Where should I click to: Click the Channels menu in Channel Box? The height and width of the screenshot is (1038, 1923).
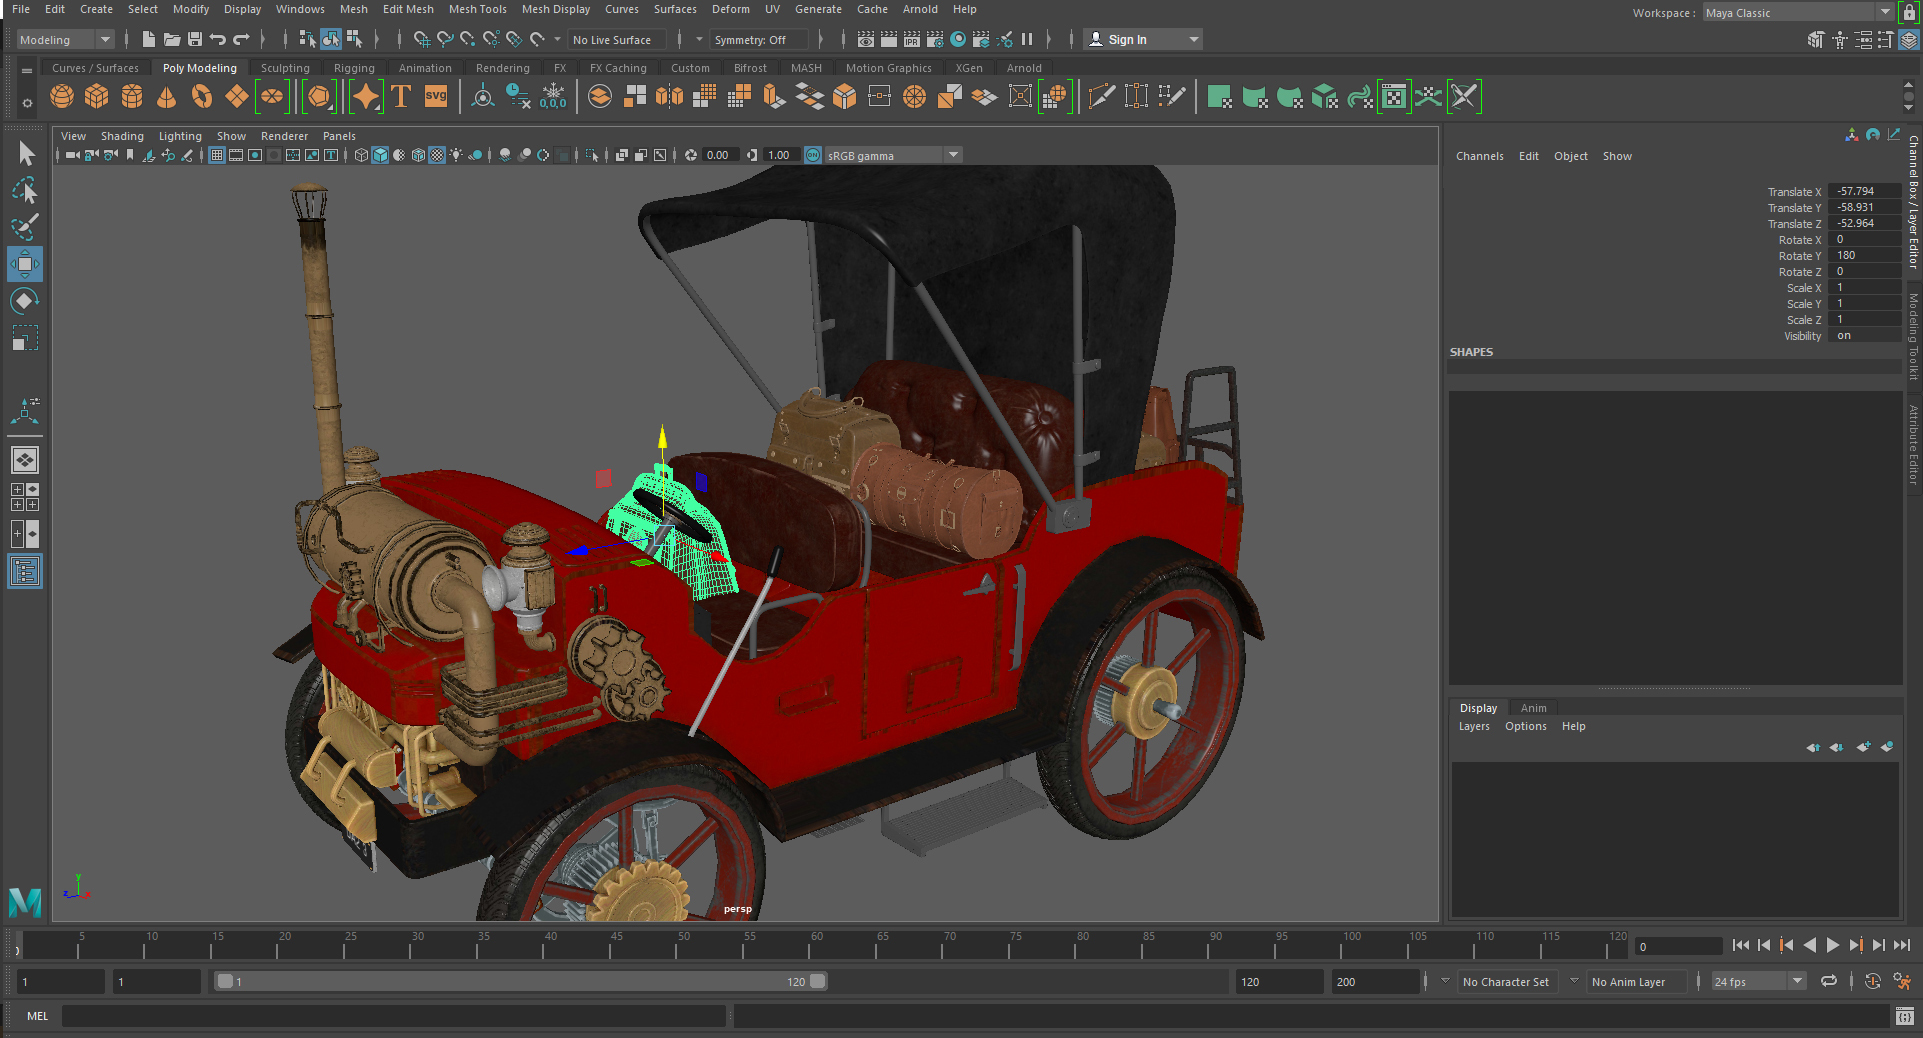(1479, 156)
